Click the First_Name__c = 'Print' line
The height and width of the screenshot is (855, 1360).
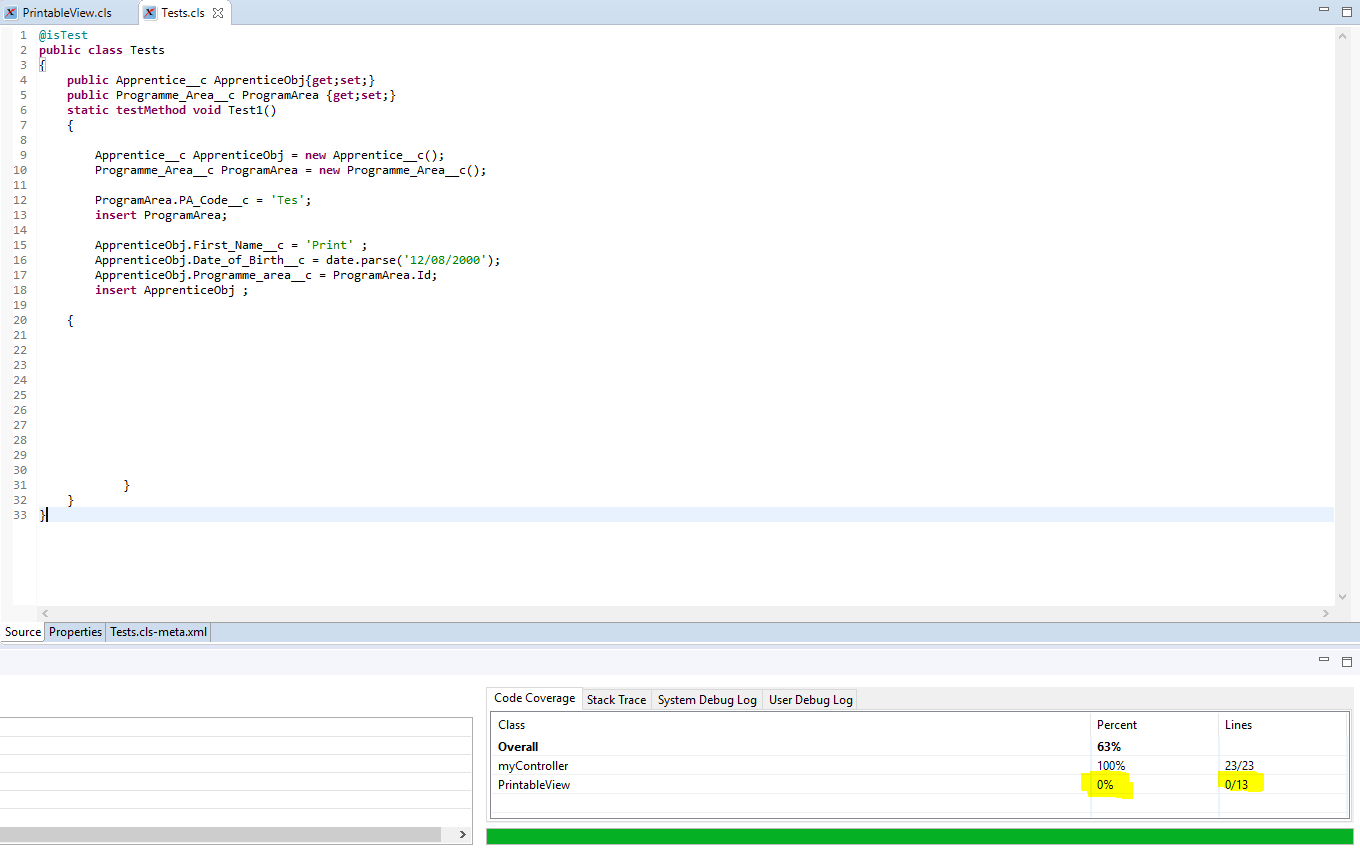point(231,245)
